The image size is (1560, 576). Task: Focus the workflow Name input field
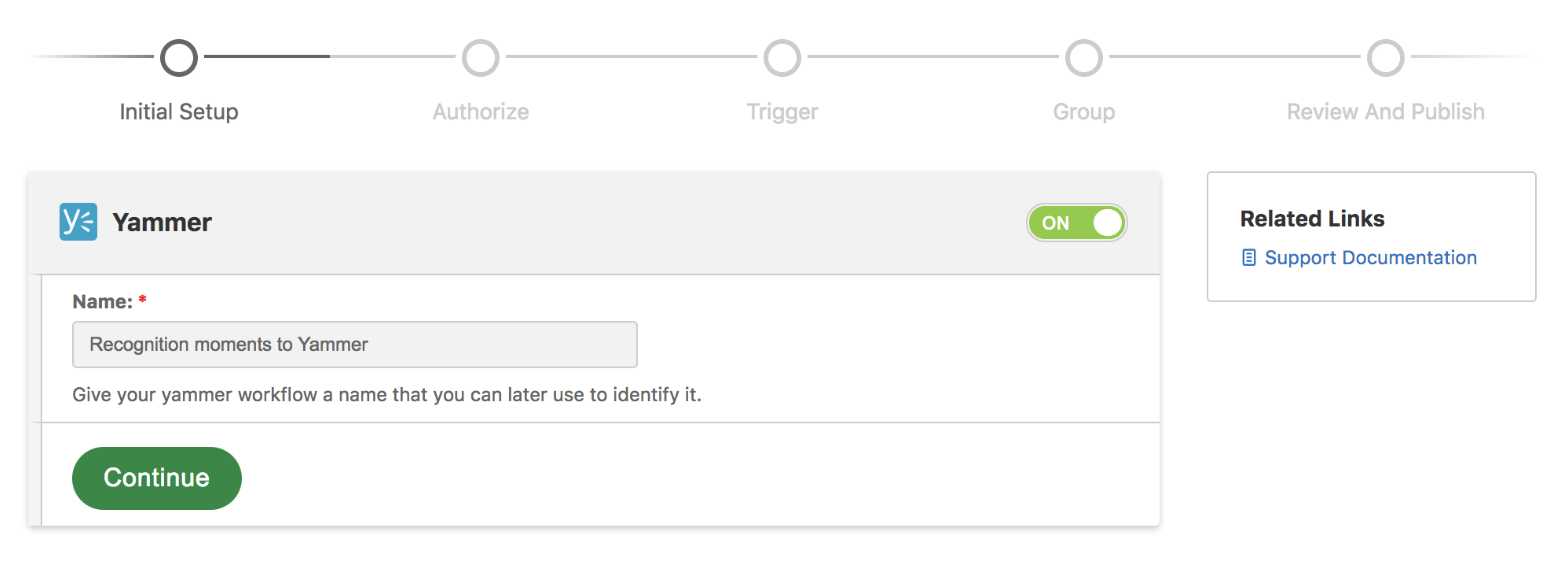pyautogui.click(x=355, y=344)
